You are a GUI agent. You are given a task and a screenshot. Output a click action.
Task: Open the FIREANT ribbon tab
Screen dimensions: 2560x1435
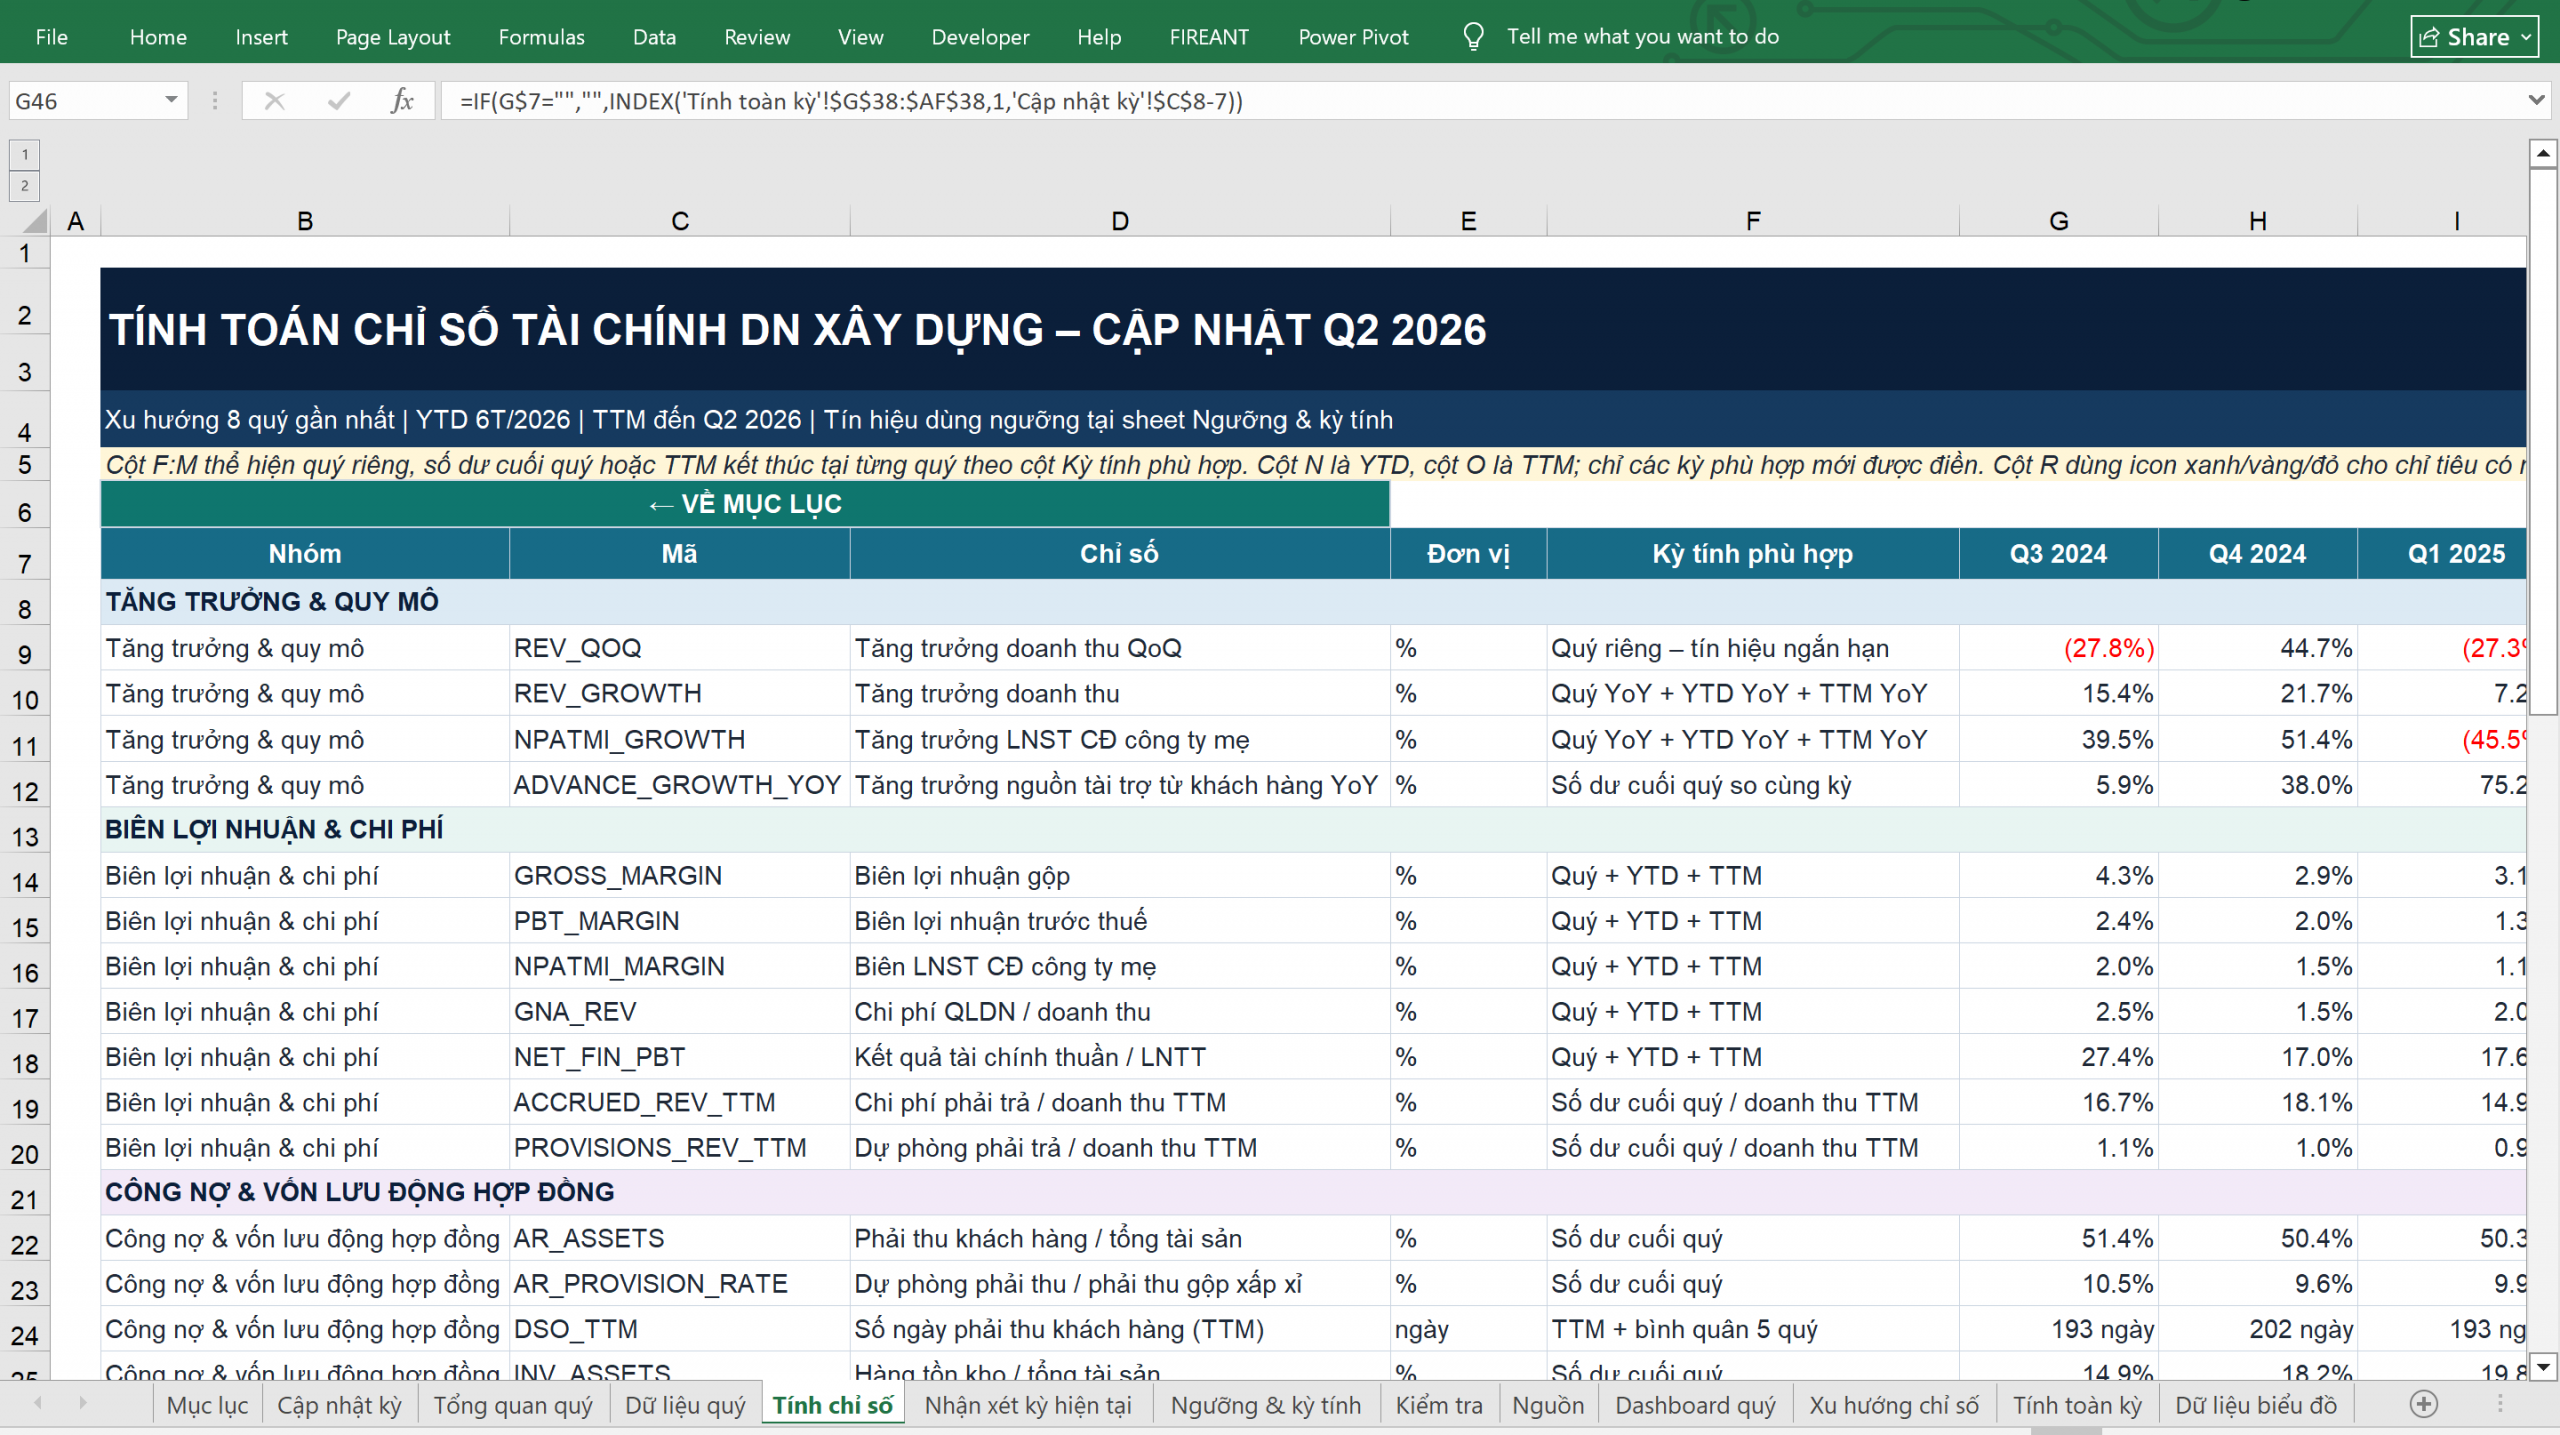1209,37
